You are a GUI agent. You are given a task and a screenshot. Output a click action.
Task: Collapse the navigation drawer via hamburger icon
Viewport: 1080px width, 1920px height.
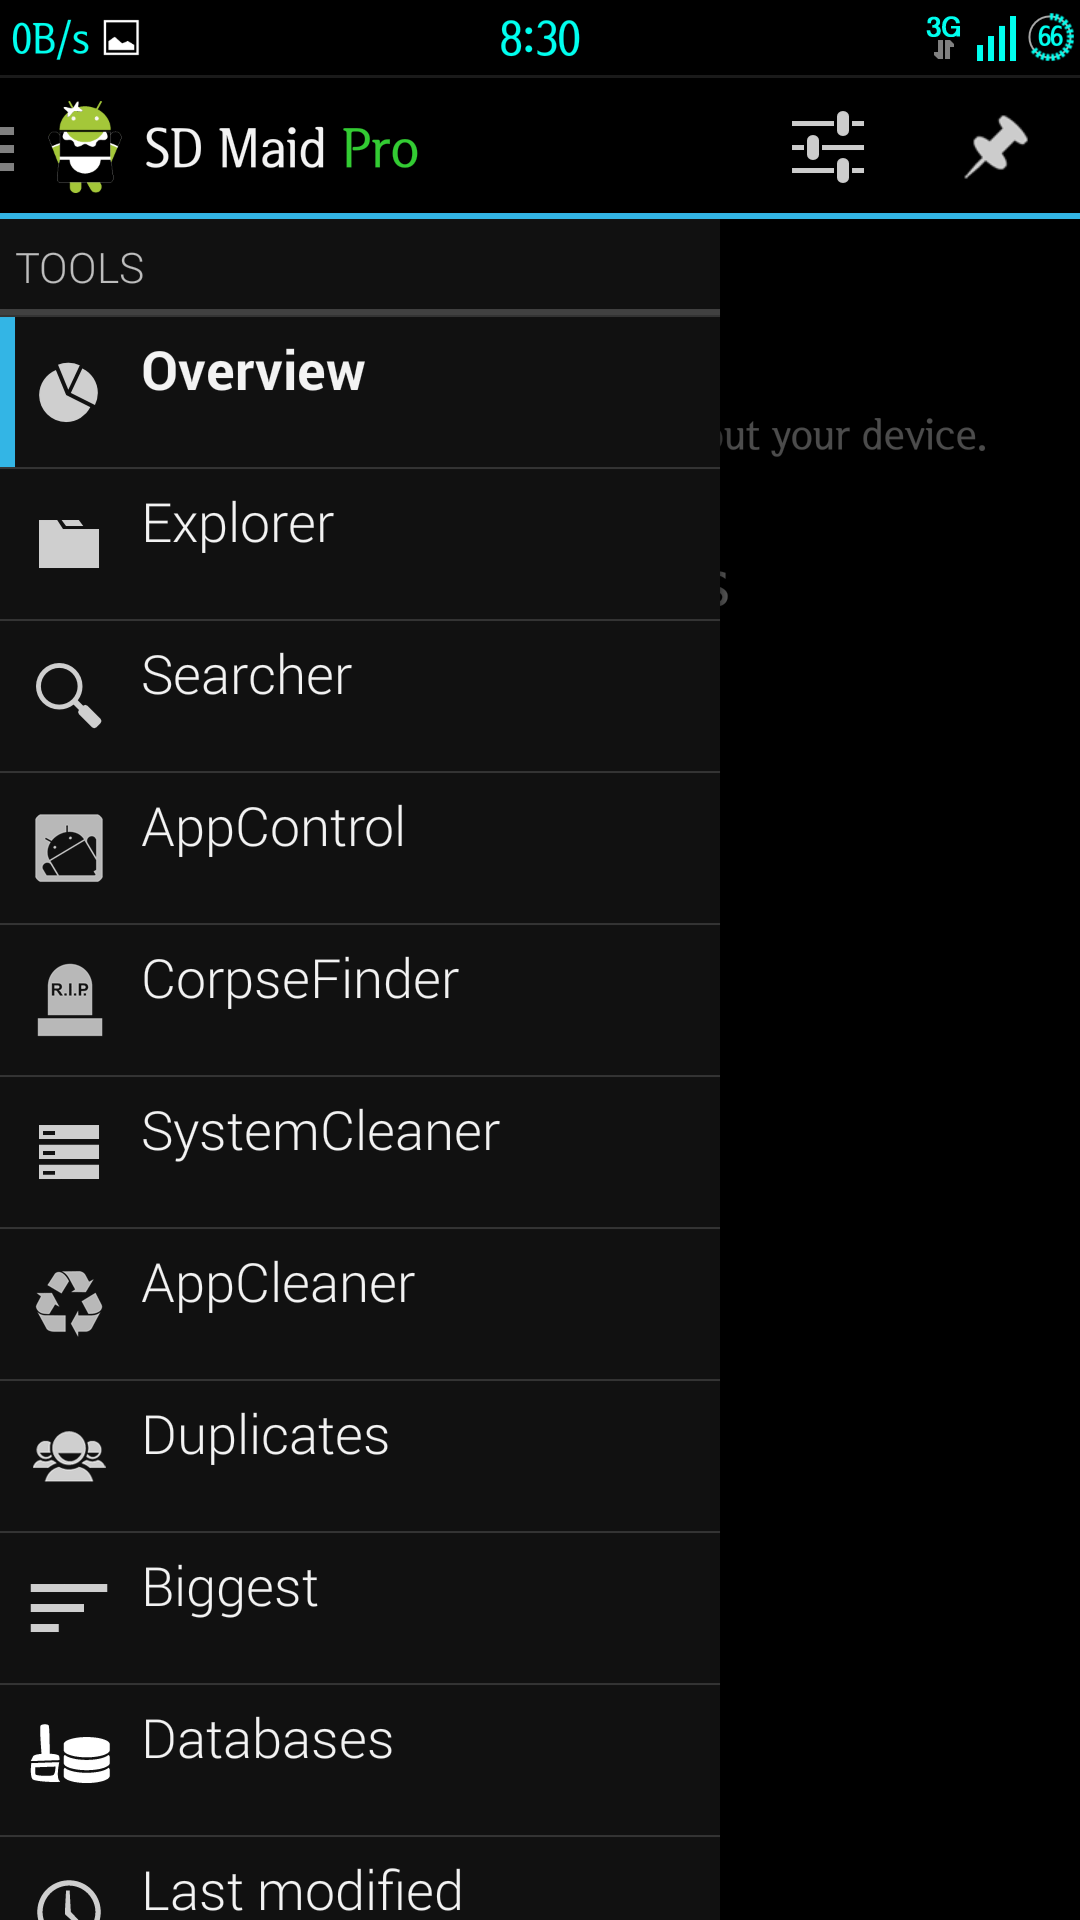click(8, 148)
